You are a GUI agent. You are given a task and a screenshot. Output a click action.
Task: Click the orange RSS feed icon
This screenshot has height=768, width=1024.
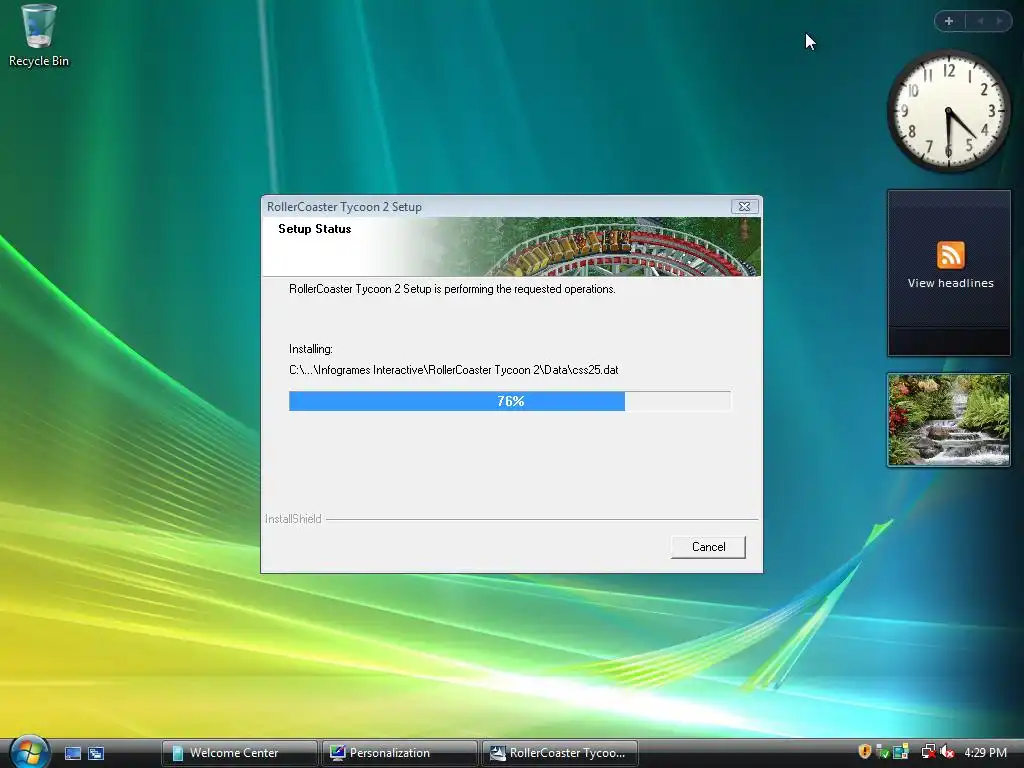tap(950, 255)
